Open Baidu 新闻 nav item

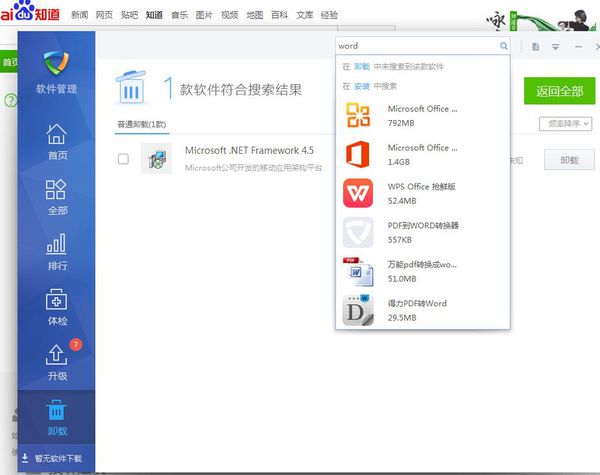(x=80, y=15)
